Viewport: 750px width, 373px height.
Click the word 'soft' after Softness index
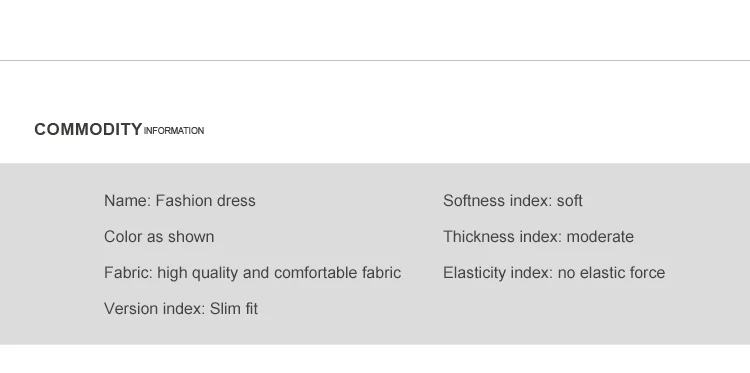point(570,201)
